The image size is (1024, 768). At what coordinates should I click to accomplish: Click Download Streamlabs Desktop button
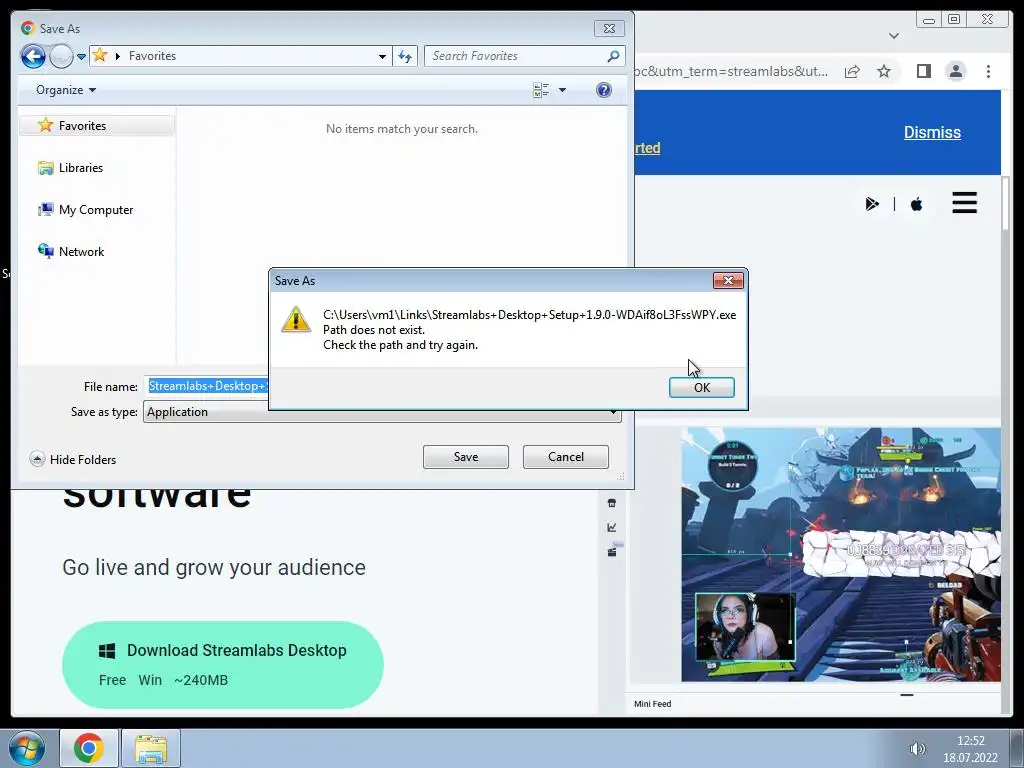[223, 665]
